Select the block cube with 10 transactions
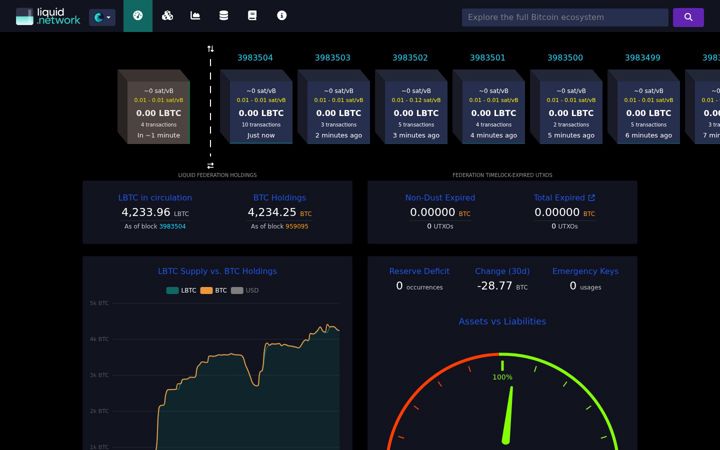720x450 pixels. (x=256, y=107)
